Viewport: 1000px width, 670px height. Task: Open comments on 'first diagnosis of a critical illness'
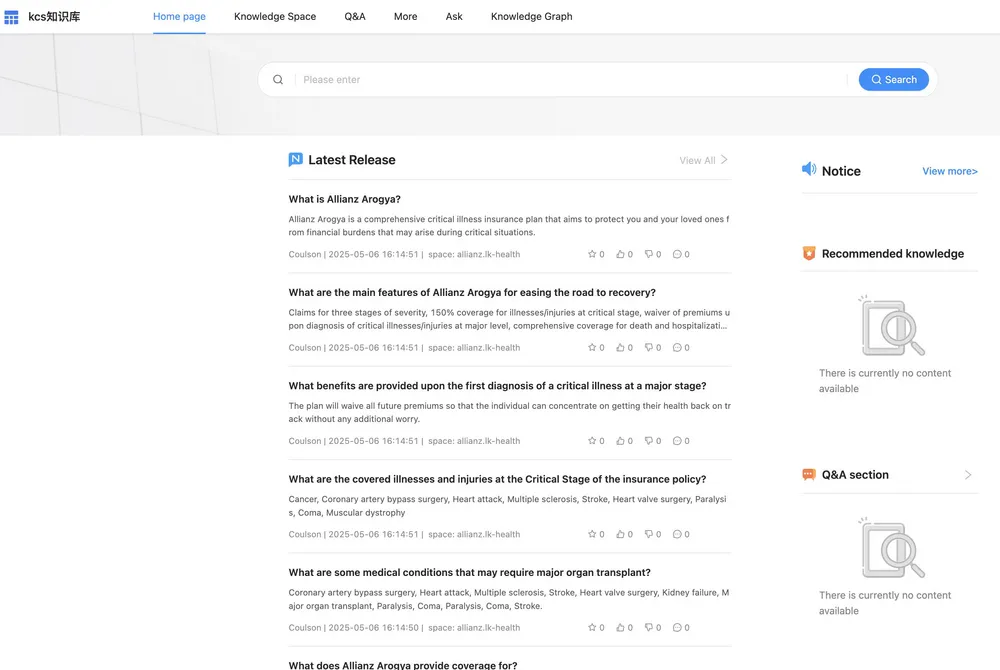click(x=677, y=441)
